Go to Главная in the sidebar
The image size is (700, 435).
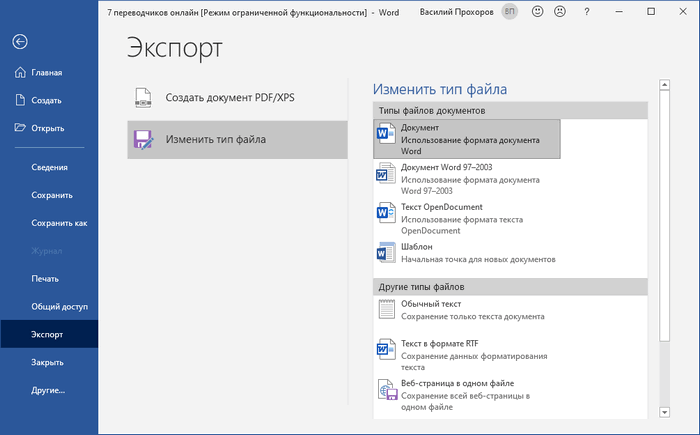pos(47,72)
